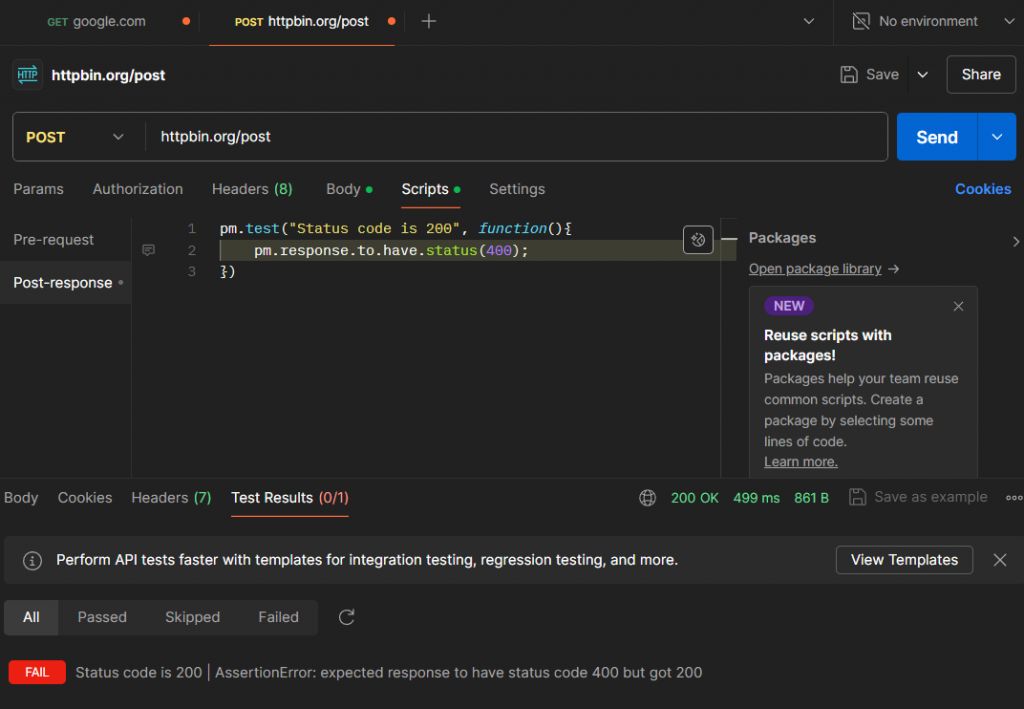
Task: Open the No environment selector
Action: (x=930, y=21)
